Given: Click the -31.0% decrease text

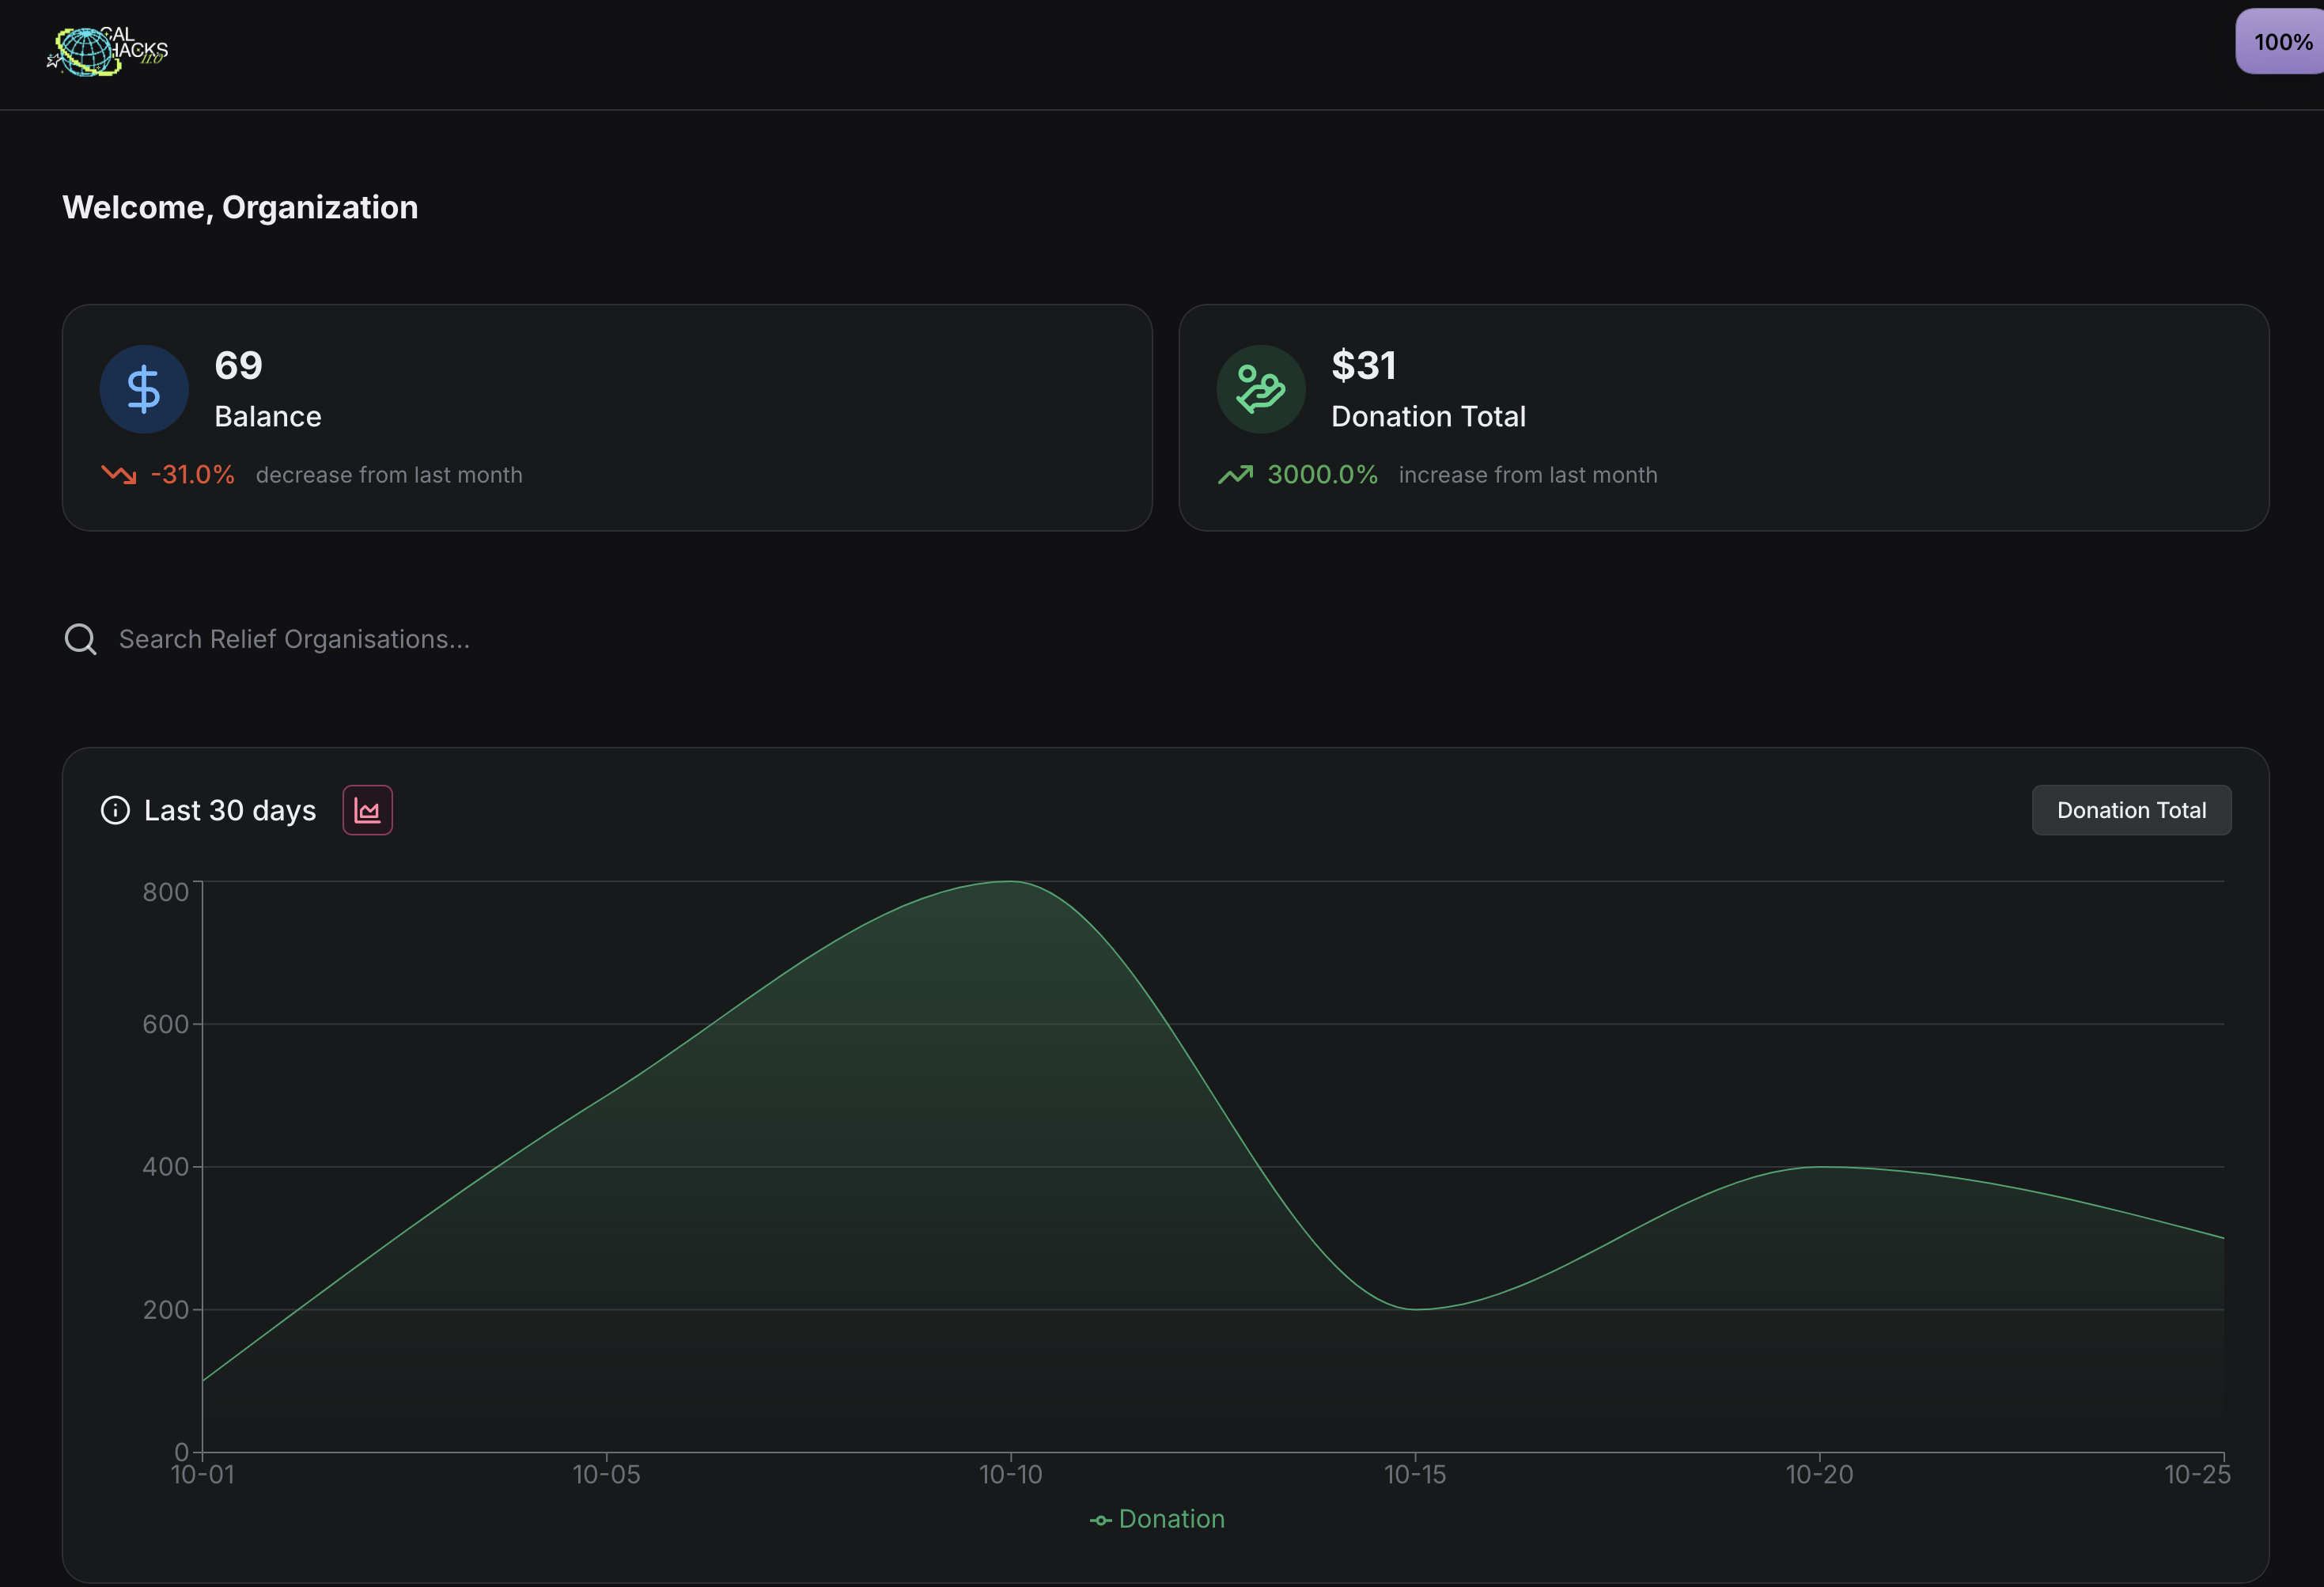Looking at the screenshot, I should pos(192,474).
